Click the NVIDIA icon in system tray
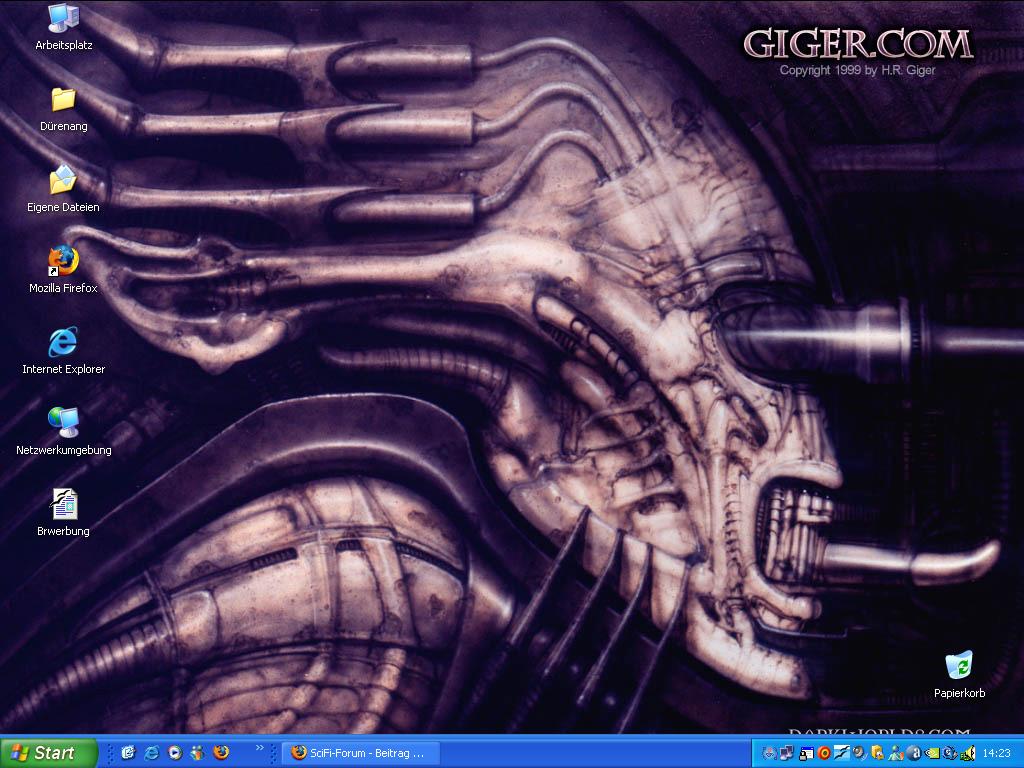This screenshot has height=768, width=1024. point(932,753)
